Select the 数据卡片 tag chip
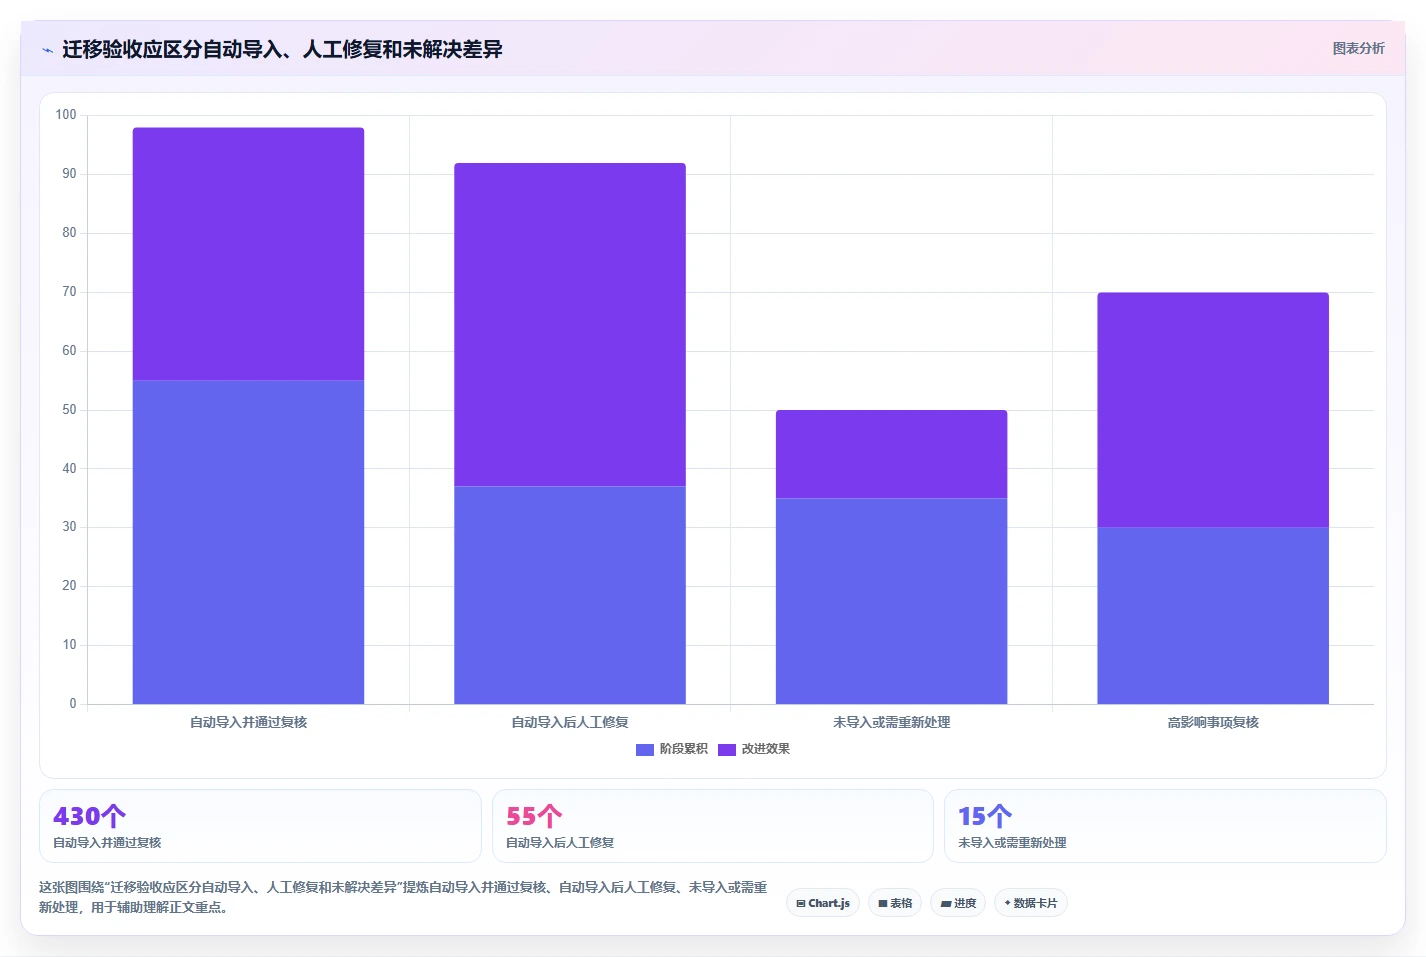 1031,903
